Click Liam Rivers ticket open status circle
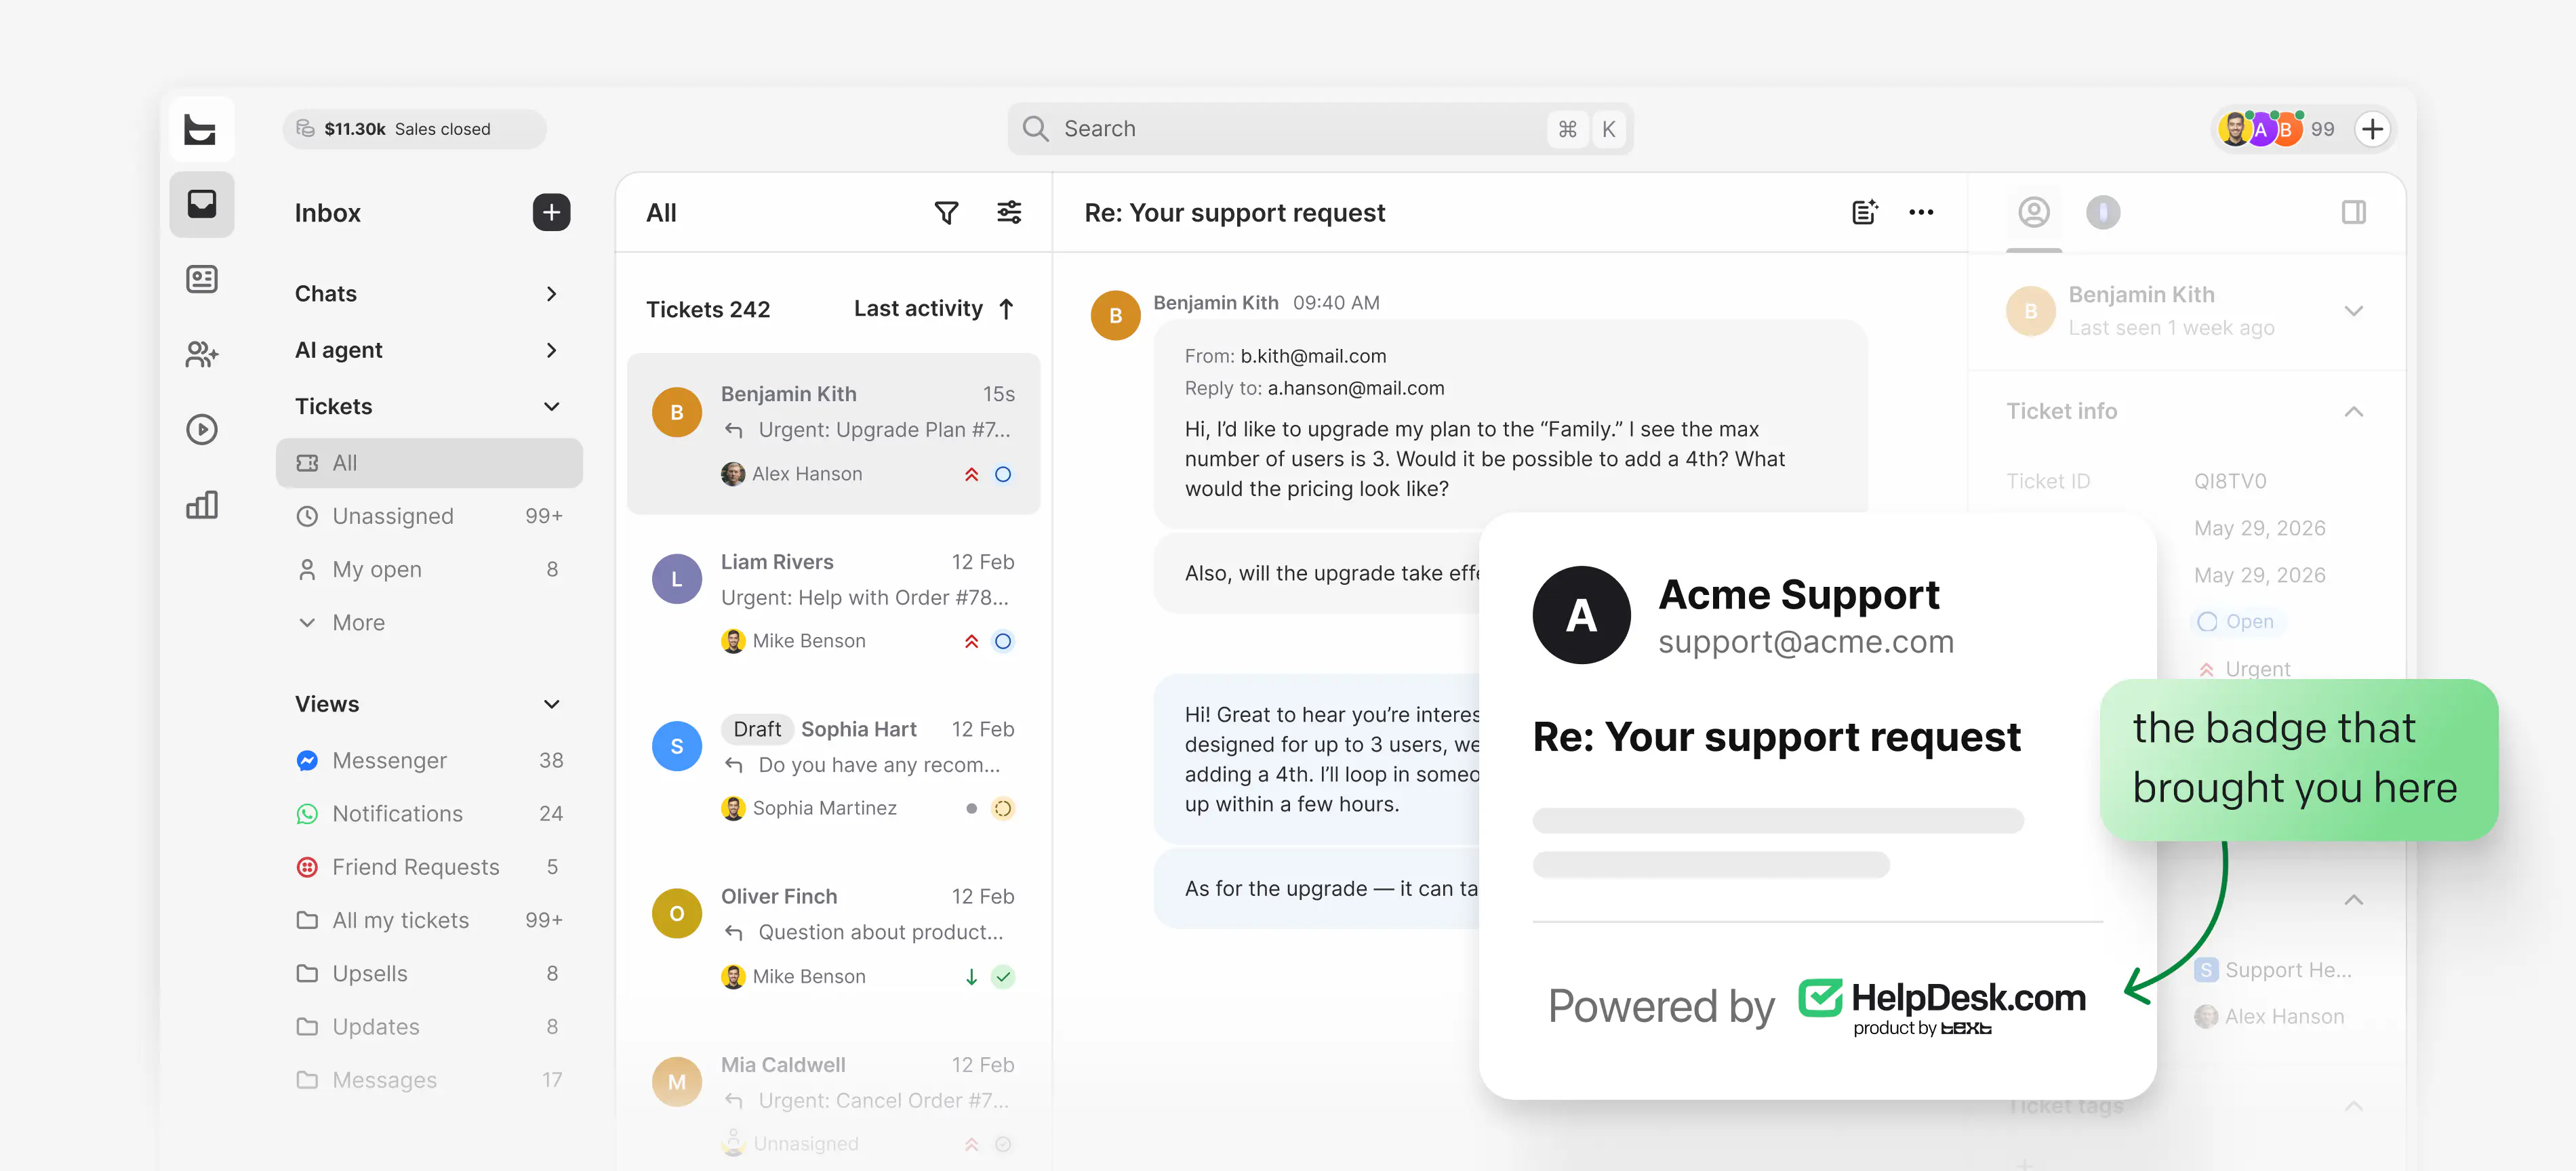The image size is (2576, 1171). pos(1003,641)
